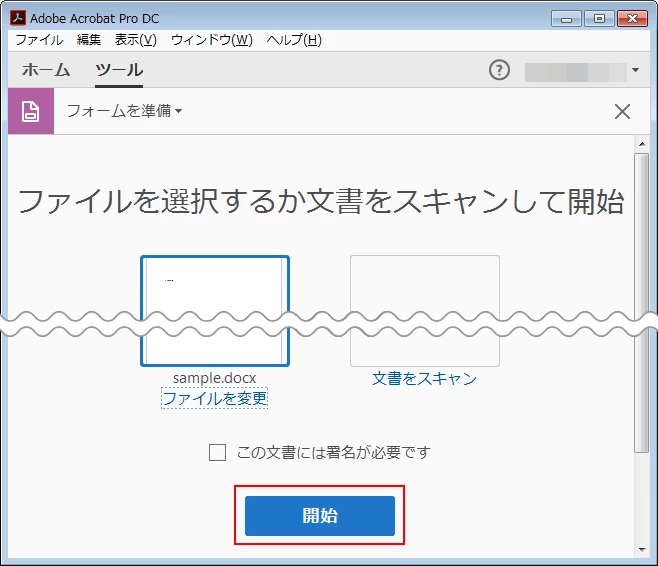This screenshot has width=658, height=566.
Task: Click the 文書をスキャン link
Action: point(425,378)
